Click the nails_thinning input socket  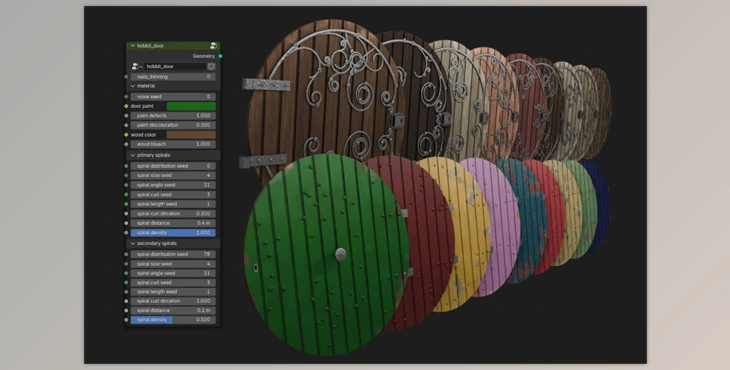click(x=126, y=77)
